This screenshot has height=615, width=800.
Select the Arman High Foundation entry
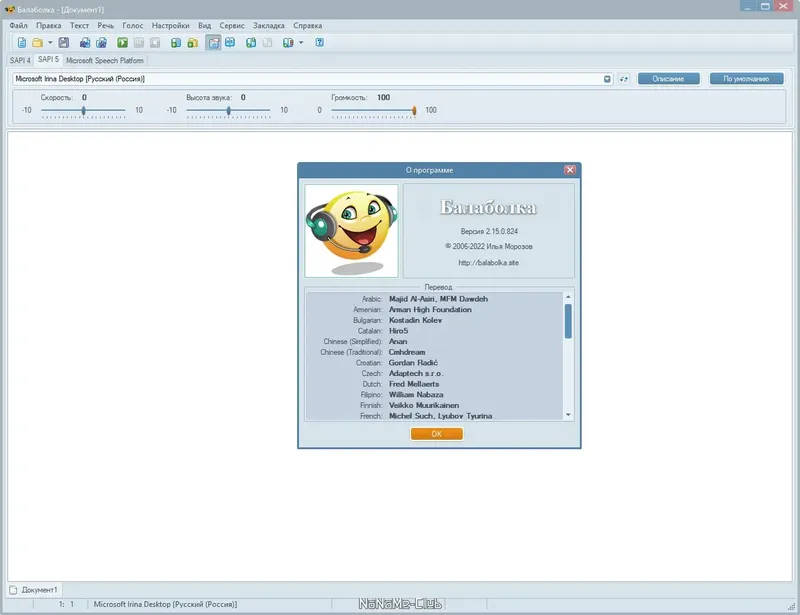click(430, 310)
